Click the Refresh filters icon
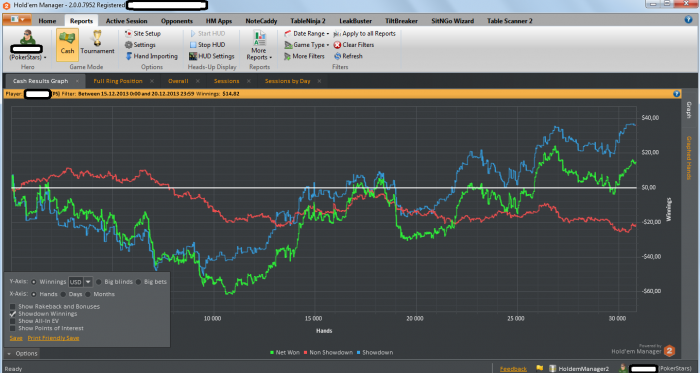 point(338,56)
